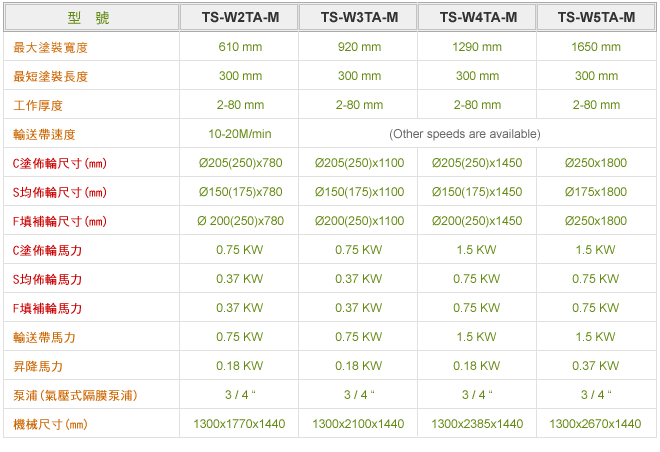Select the 610 mm cell
This screenshot has width=660, height=452.
point(240,47)
